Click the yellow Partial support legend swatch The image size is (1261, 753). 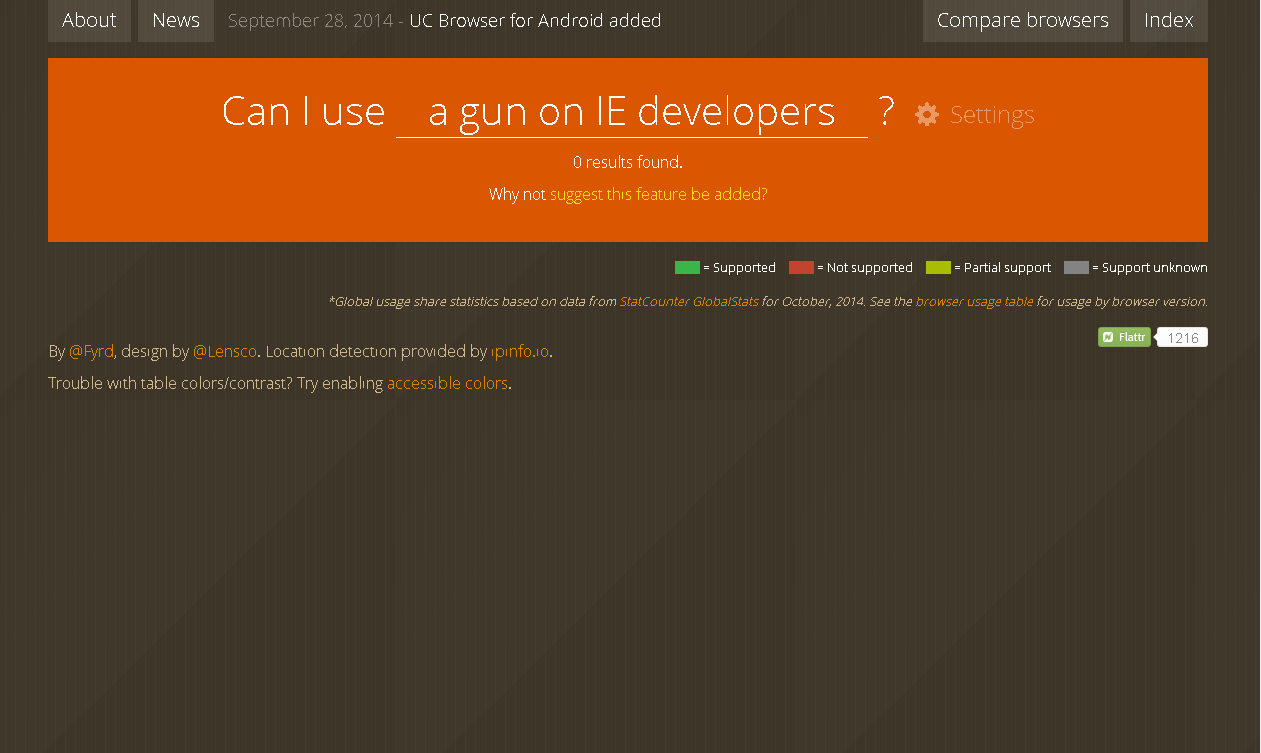[x=938, y=267]
